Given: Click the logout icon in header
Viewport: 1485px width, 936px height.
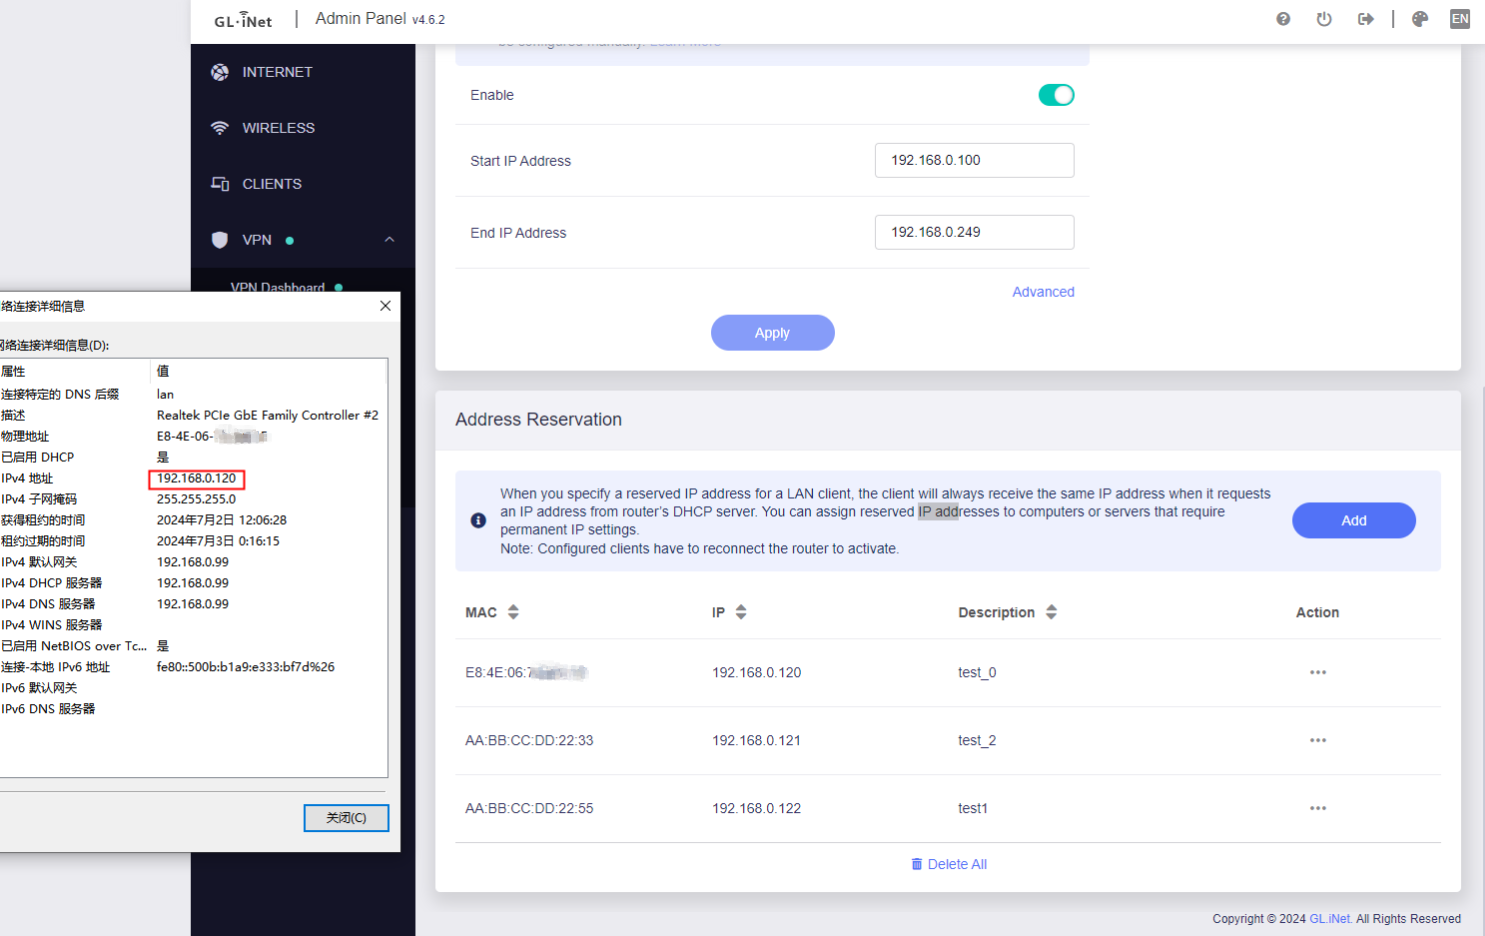Looking at the screenshot, I should pyautogui.click(x=1365, y=19).
